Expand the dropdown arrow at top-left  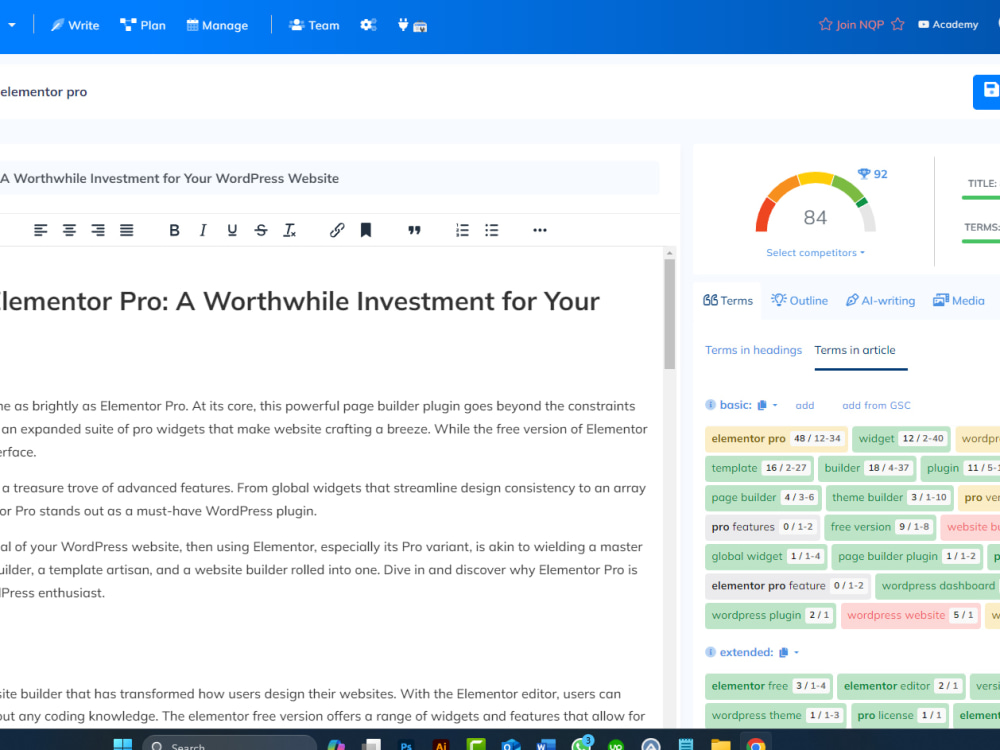point(11,26)
